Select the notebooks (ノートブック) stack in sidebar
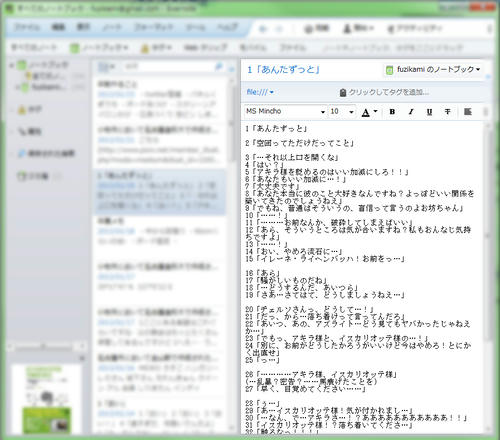This screenshot has height=440, width=500. 44,65
